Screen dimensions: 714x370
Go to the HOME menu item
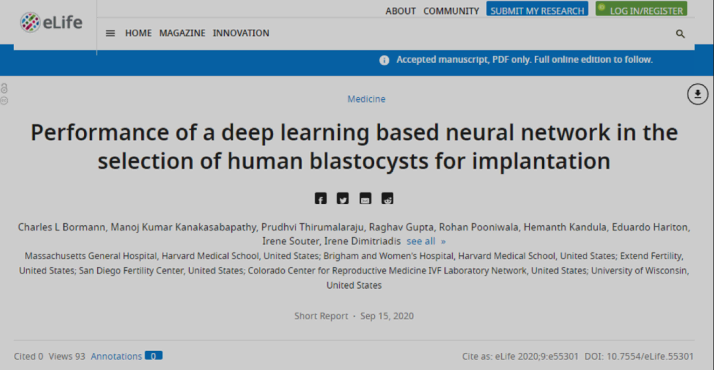tap(138, 33)
